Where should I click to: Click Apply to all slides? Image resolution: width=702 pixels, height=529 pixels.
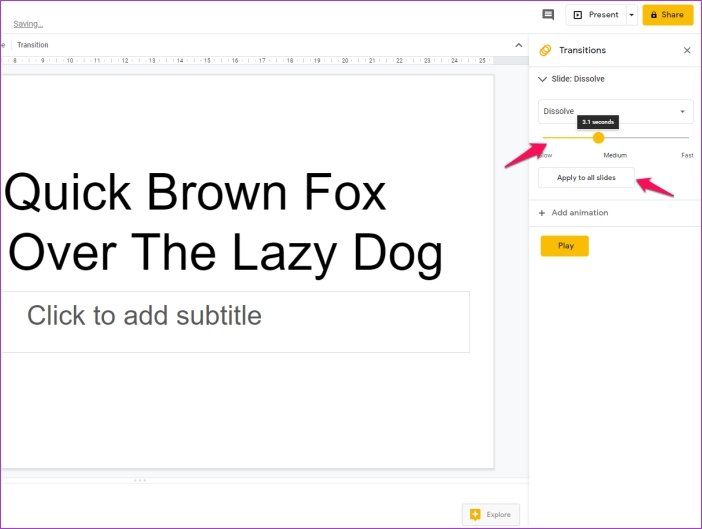pyautogui.click(x=586, y=178)
